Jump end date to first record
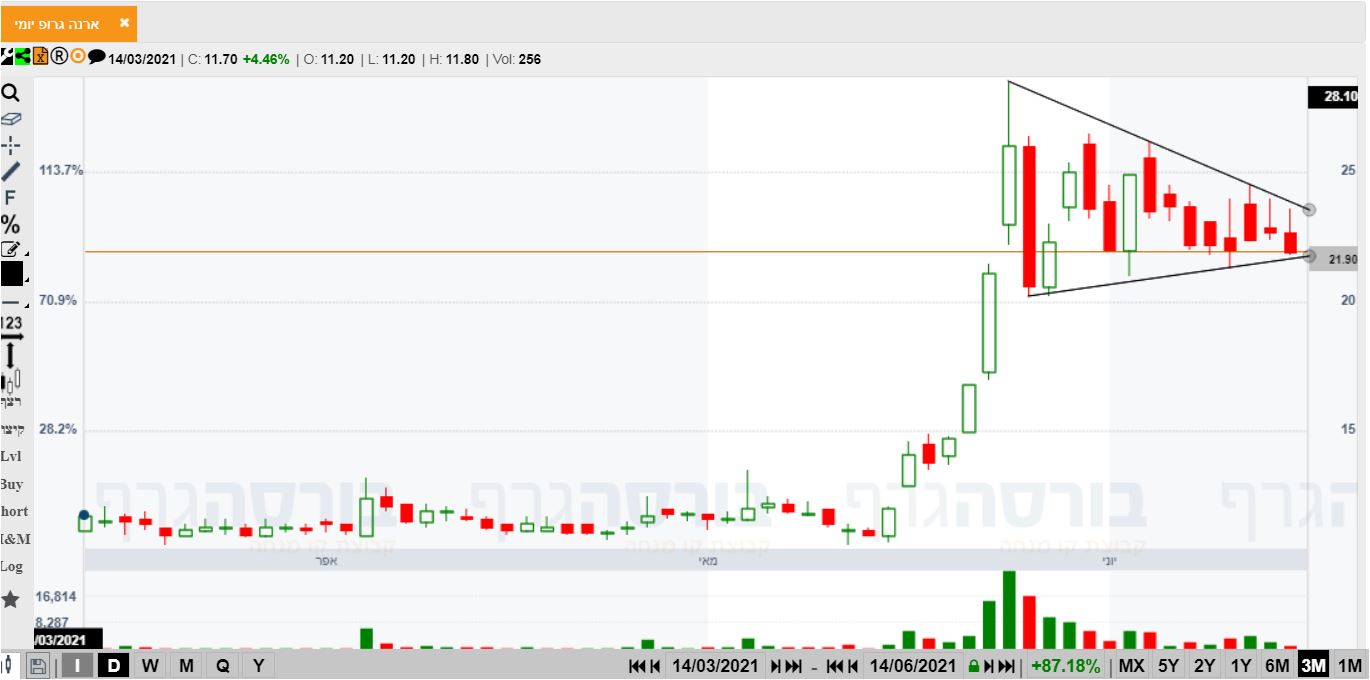The width and height of the screenshot is (1370, 680). (x=835, y=667)
